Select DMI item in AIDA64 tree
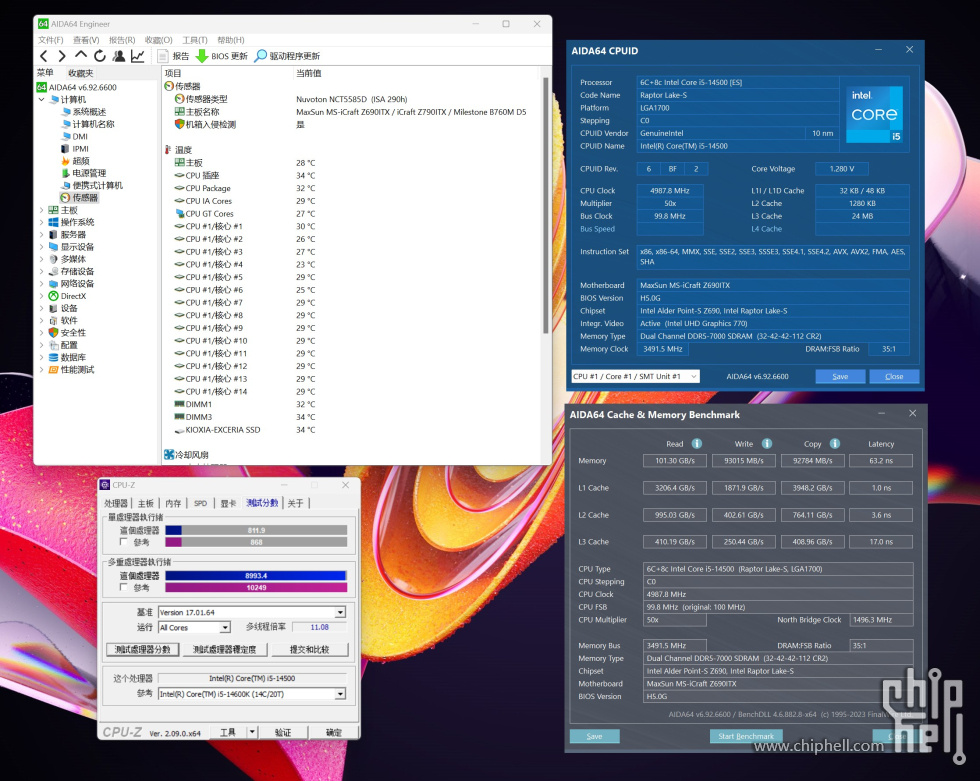Image resolution: width=980 pixels, height=781 pixels. tap(74, 136)
